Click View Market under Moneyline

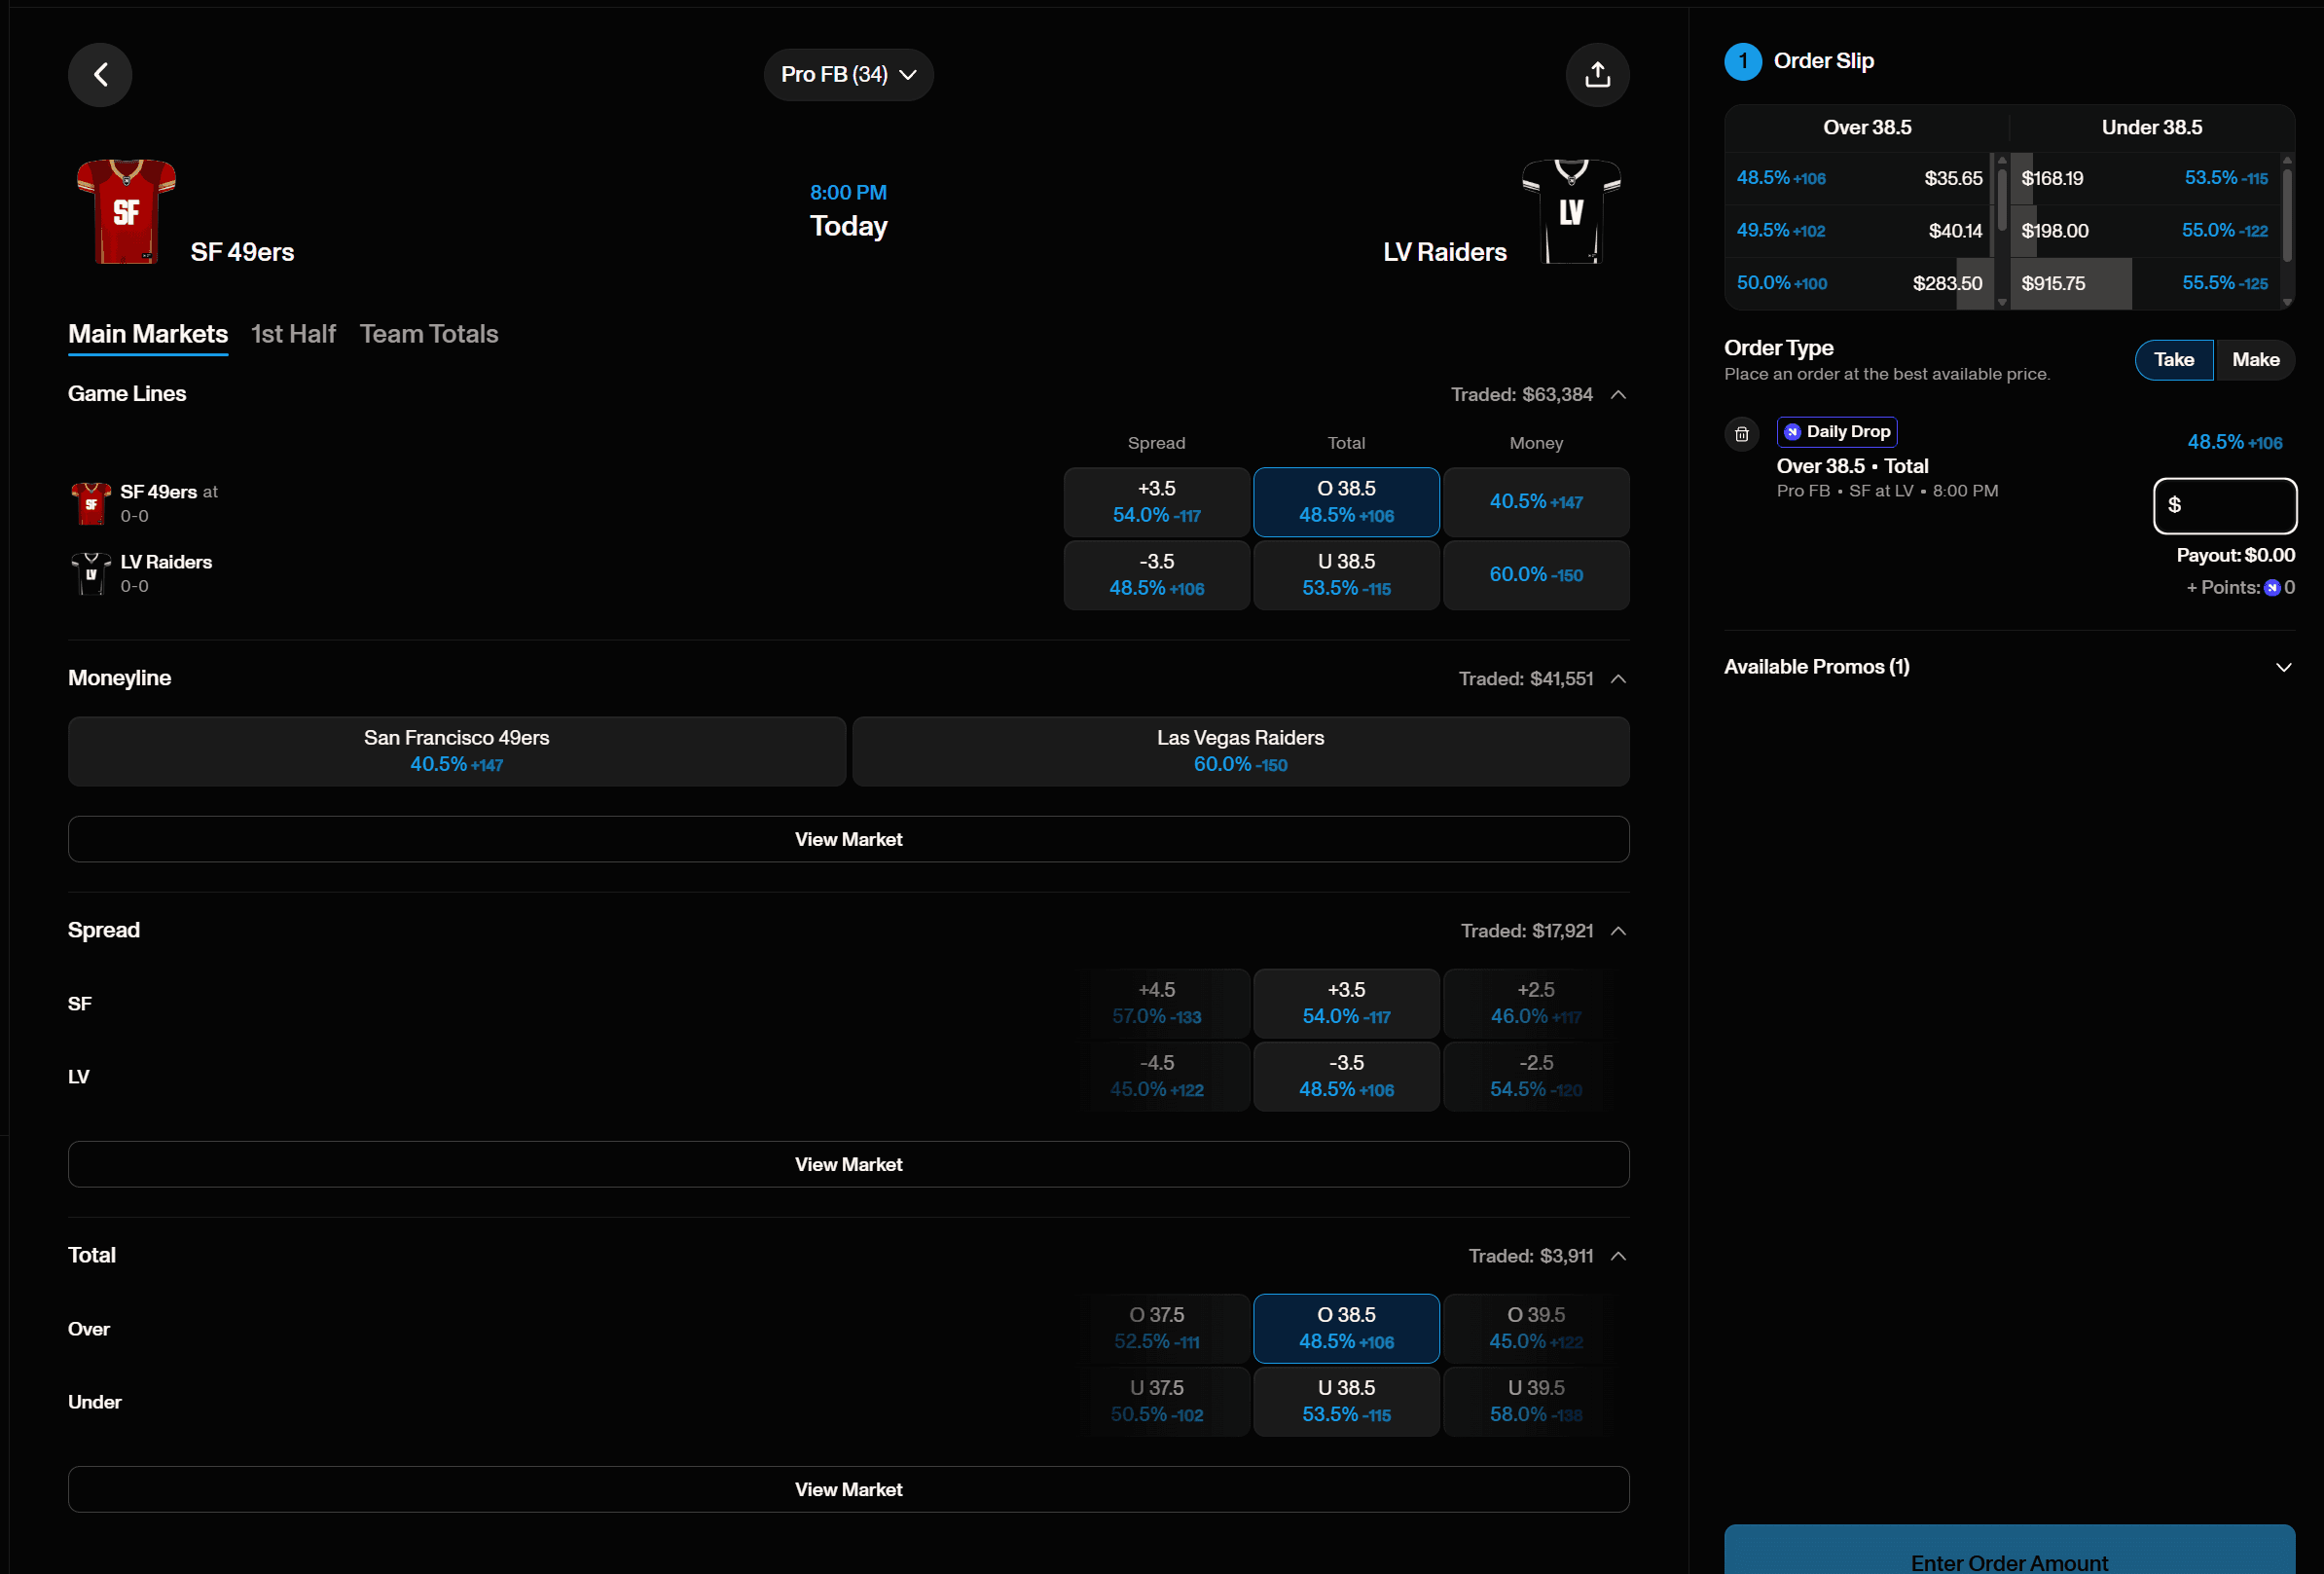click(849, 839)
